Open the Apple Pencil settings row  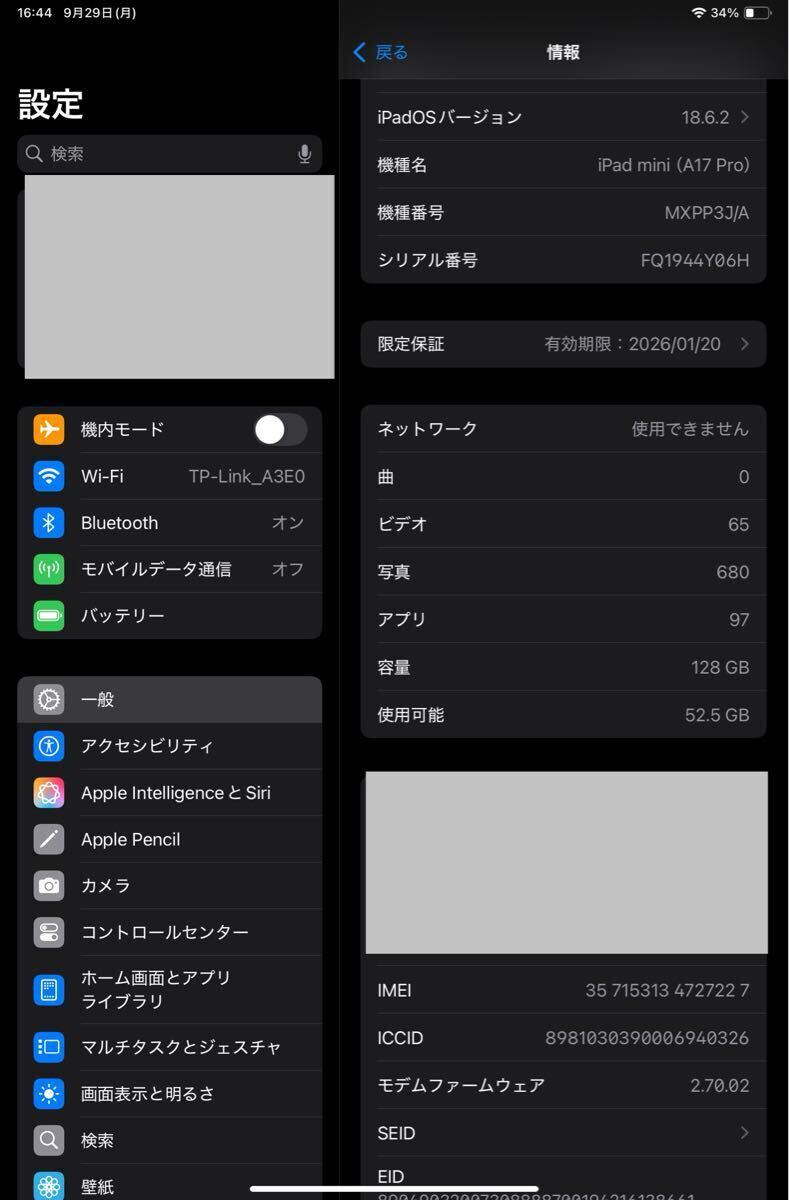pyautogui.click(x=170, y=839)
